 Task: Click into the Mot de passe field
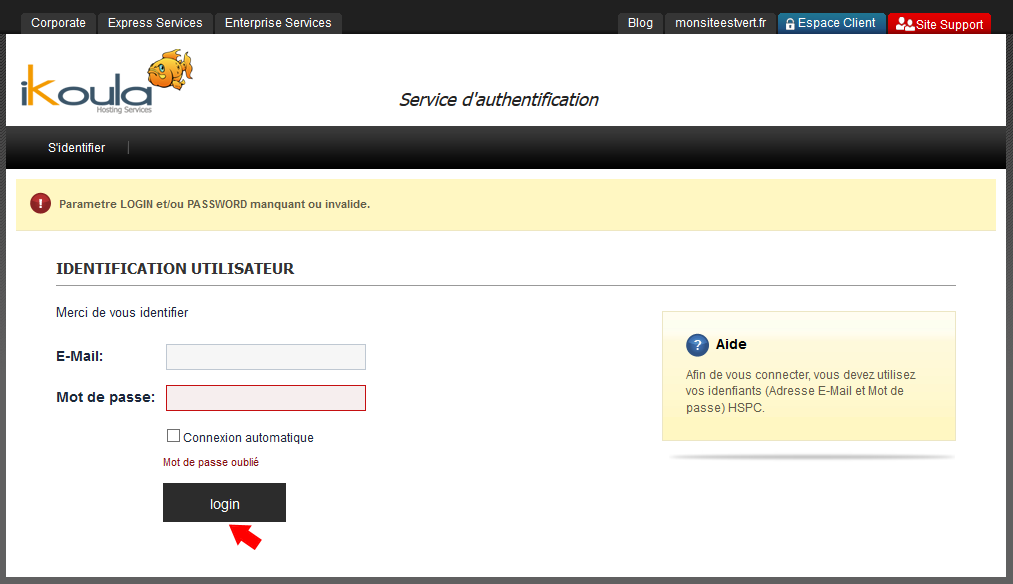click(x=266, y=398)
